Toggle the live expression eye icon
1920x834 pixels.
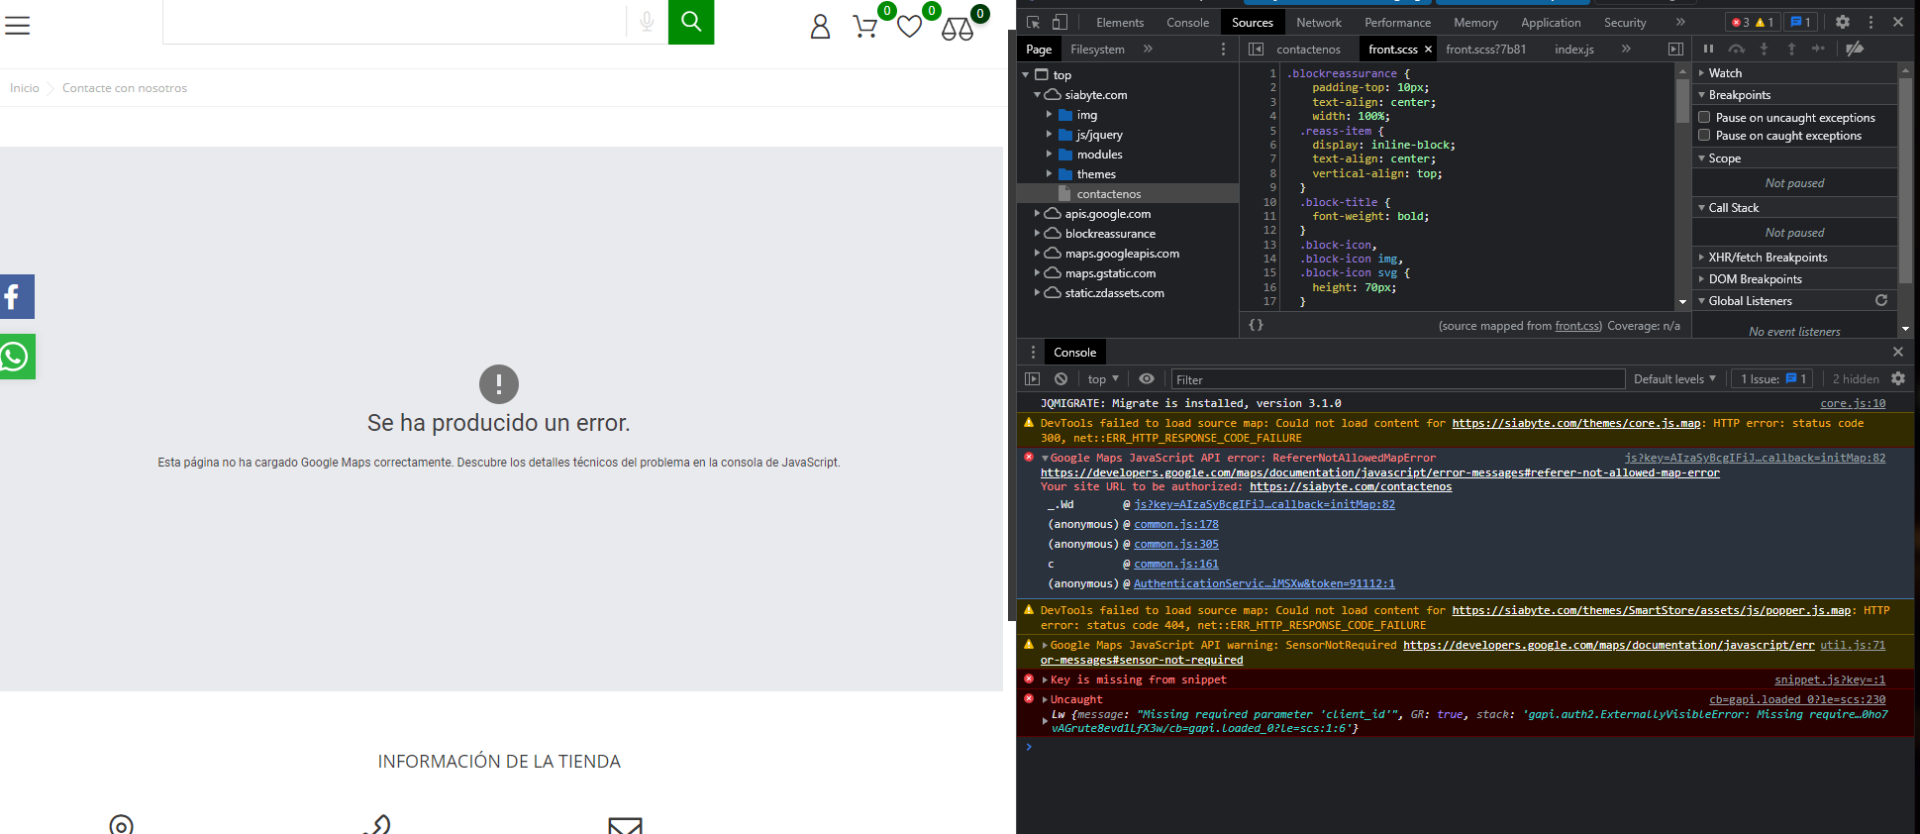point(1147,379)
